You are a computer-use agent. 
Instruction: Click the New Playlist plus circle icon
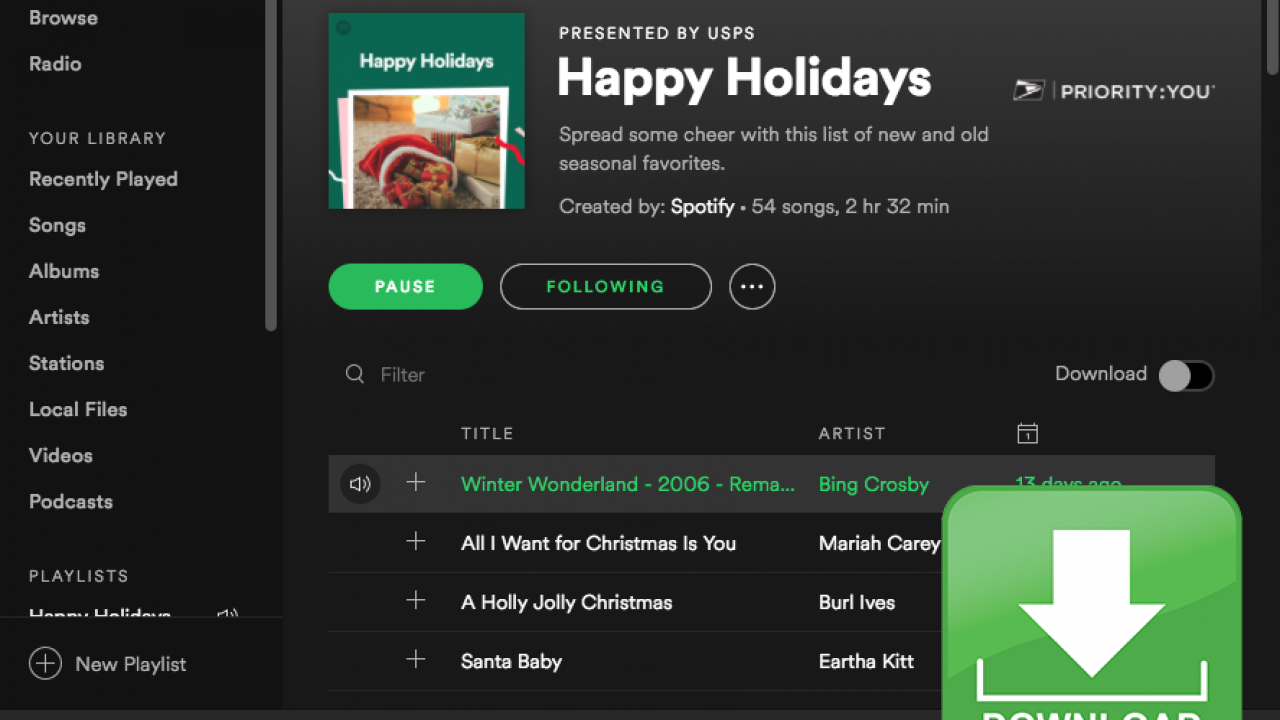click(x=45, y=664)
